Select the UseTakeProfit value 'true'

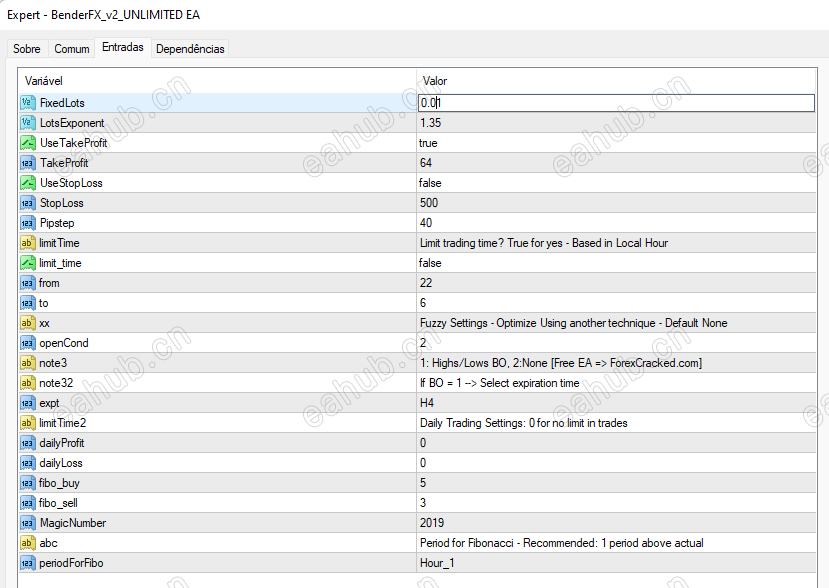(428, 143)
